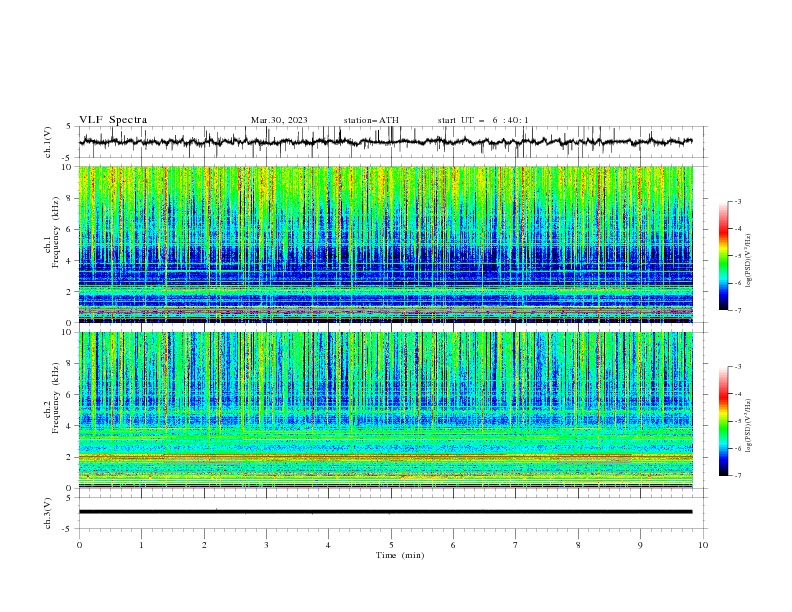This screenshot has width=792, height=612.
Task: Click the 'VLF Spectra' title text
Action: tap(113, 120)
